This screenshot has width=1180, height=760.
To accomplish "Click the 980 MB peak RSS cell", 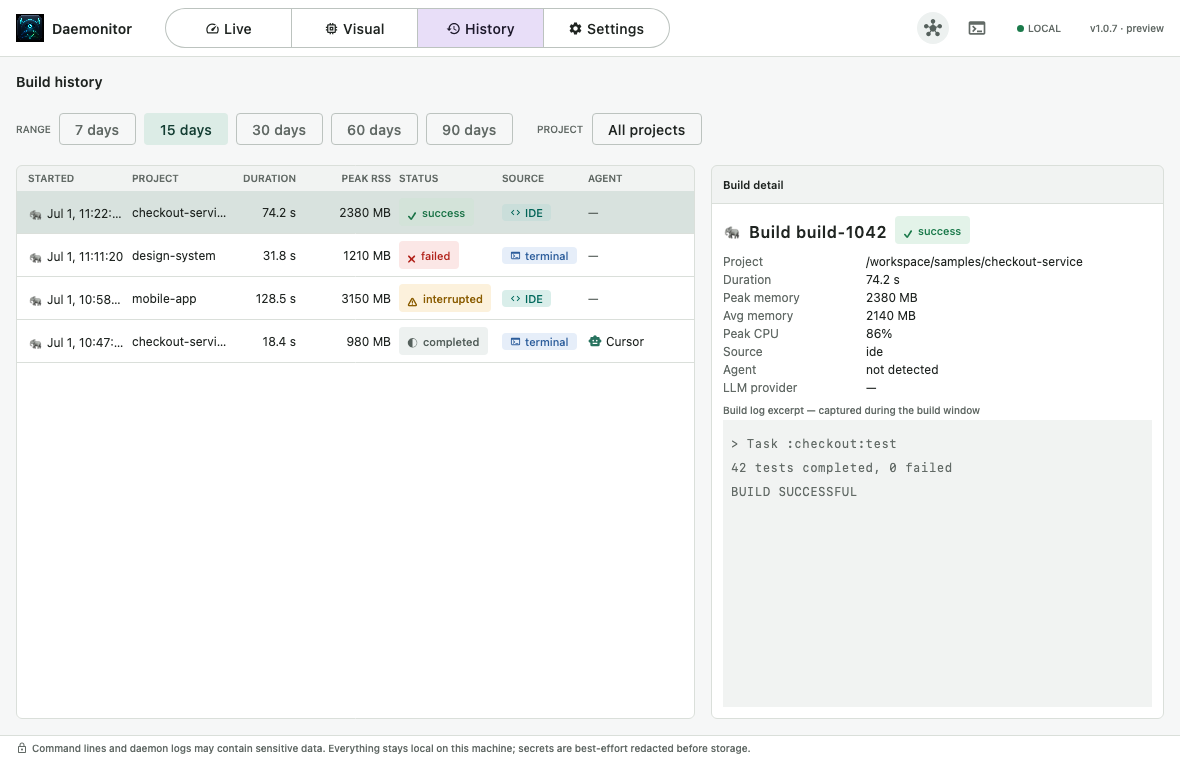I will [368, 342].
